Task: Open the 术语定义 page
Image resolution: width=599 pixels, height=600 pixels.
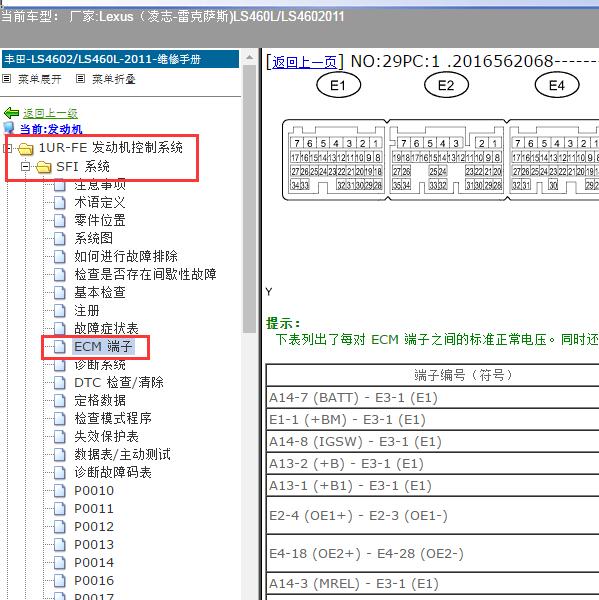Action: click(x=100, y=202)
